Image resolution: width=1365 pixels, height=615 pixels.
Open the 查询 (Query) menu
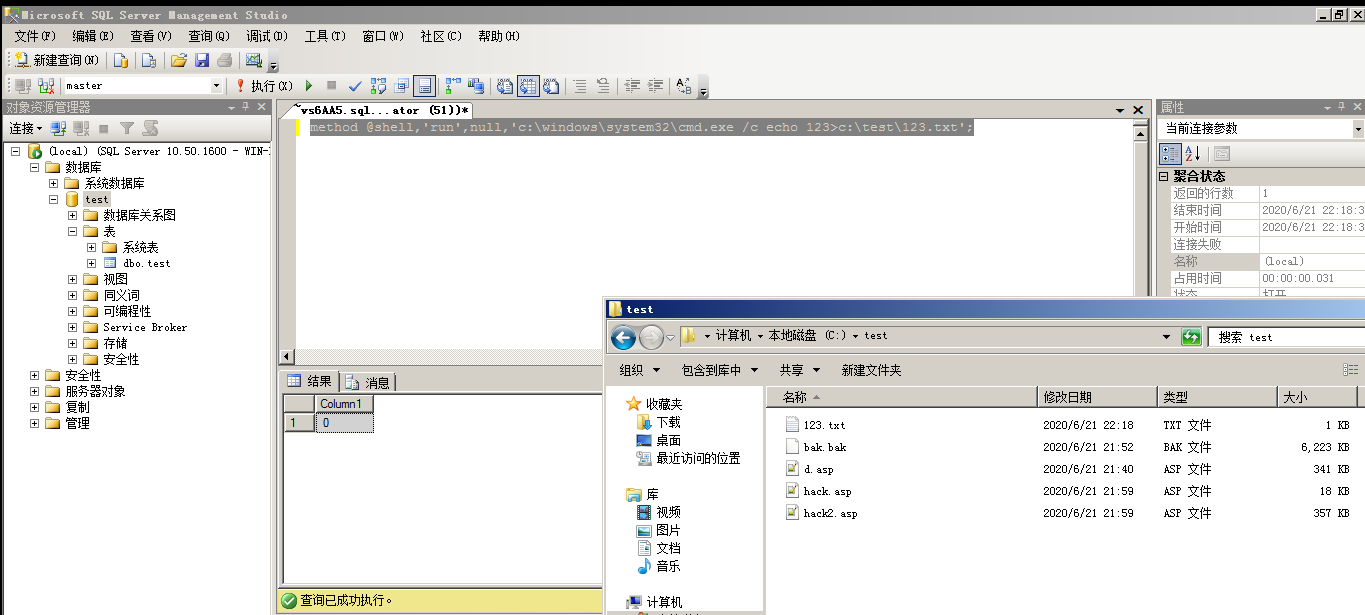tap(208, 36)
